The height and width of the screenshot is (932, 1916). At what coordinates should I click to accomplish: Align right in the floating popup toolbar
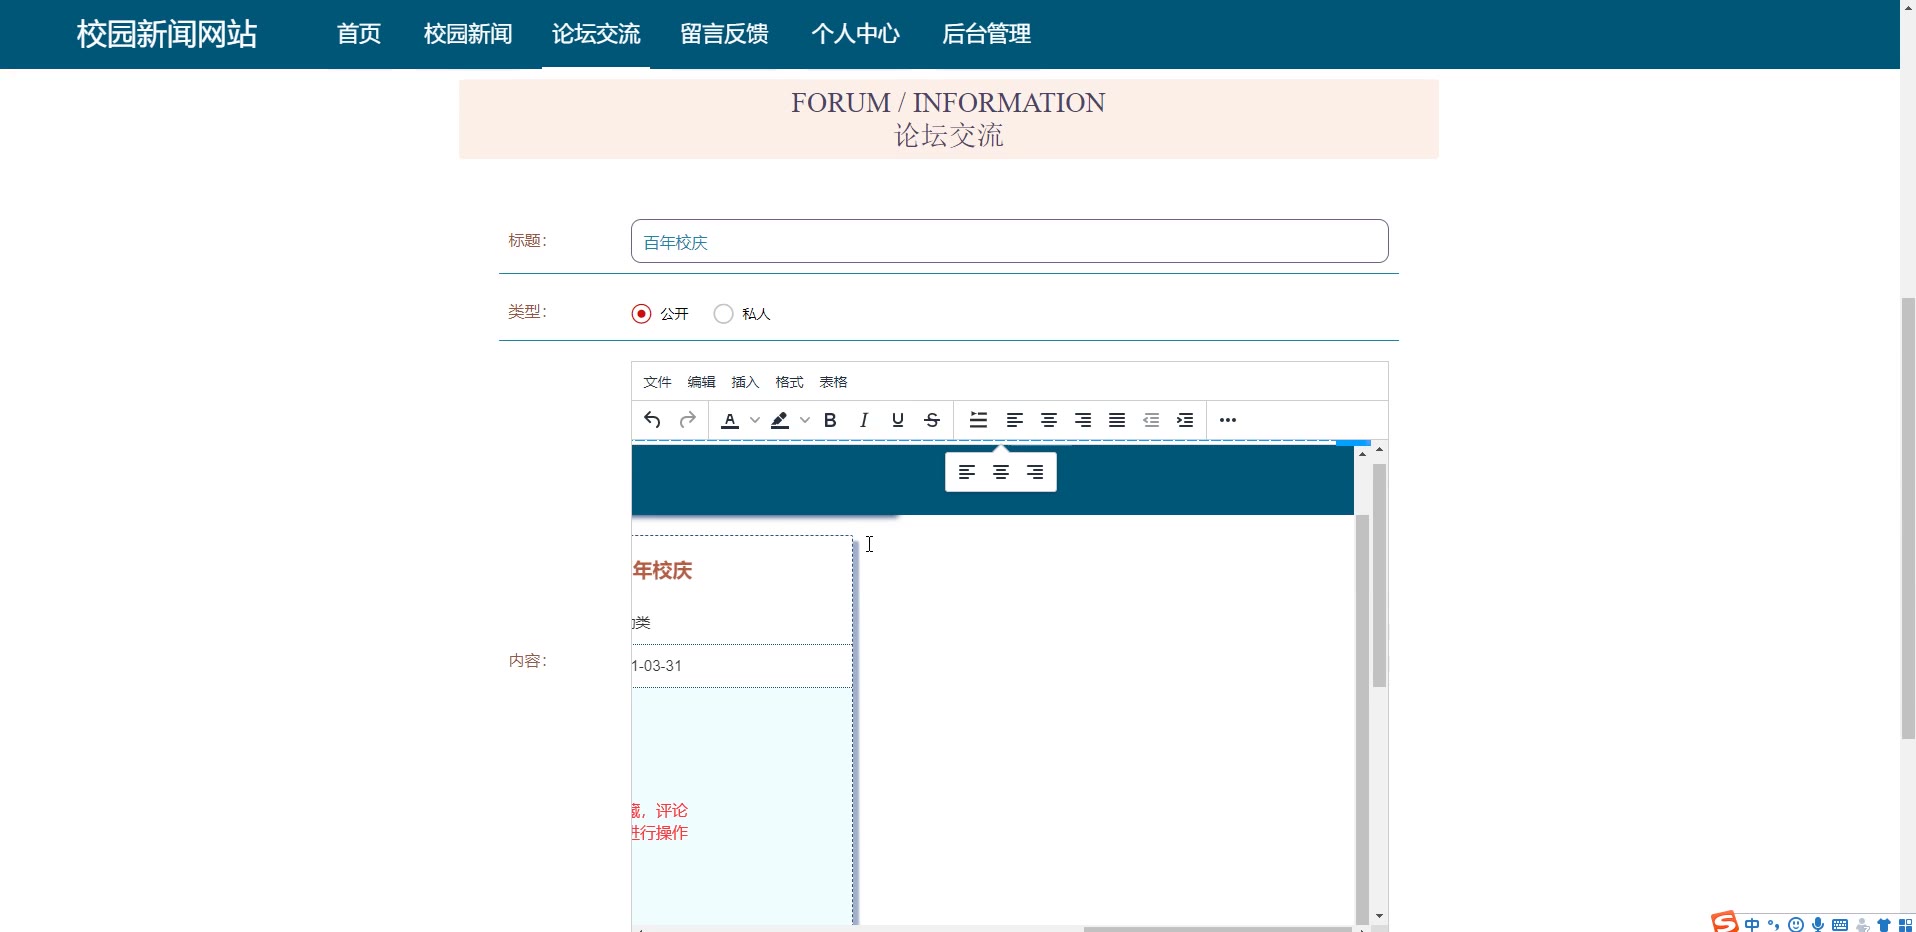pyautogui.click(x=1035, y=472)
